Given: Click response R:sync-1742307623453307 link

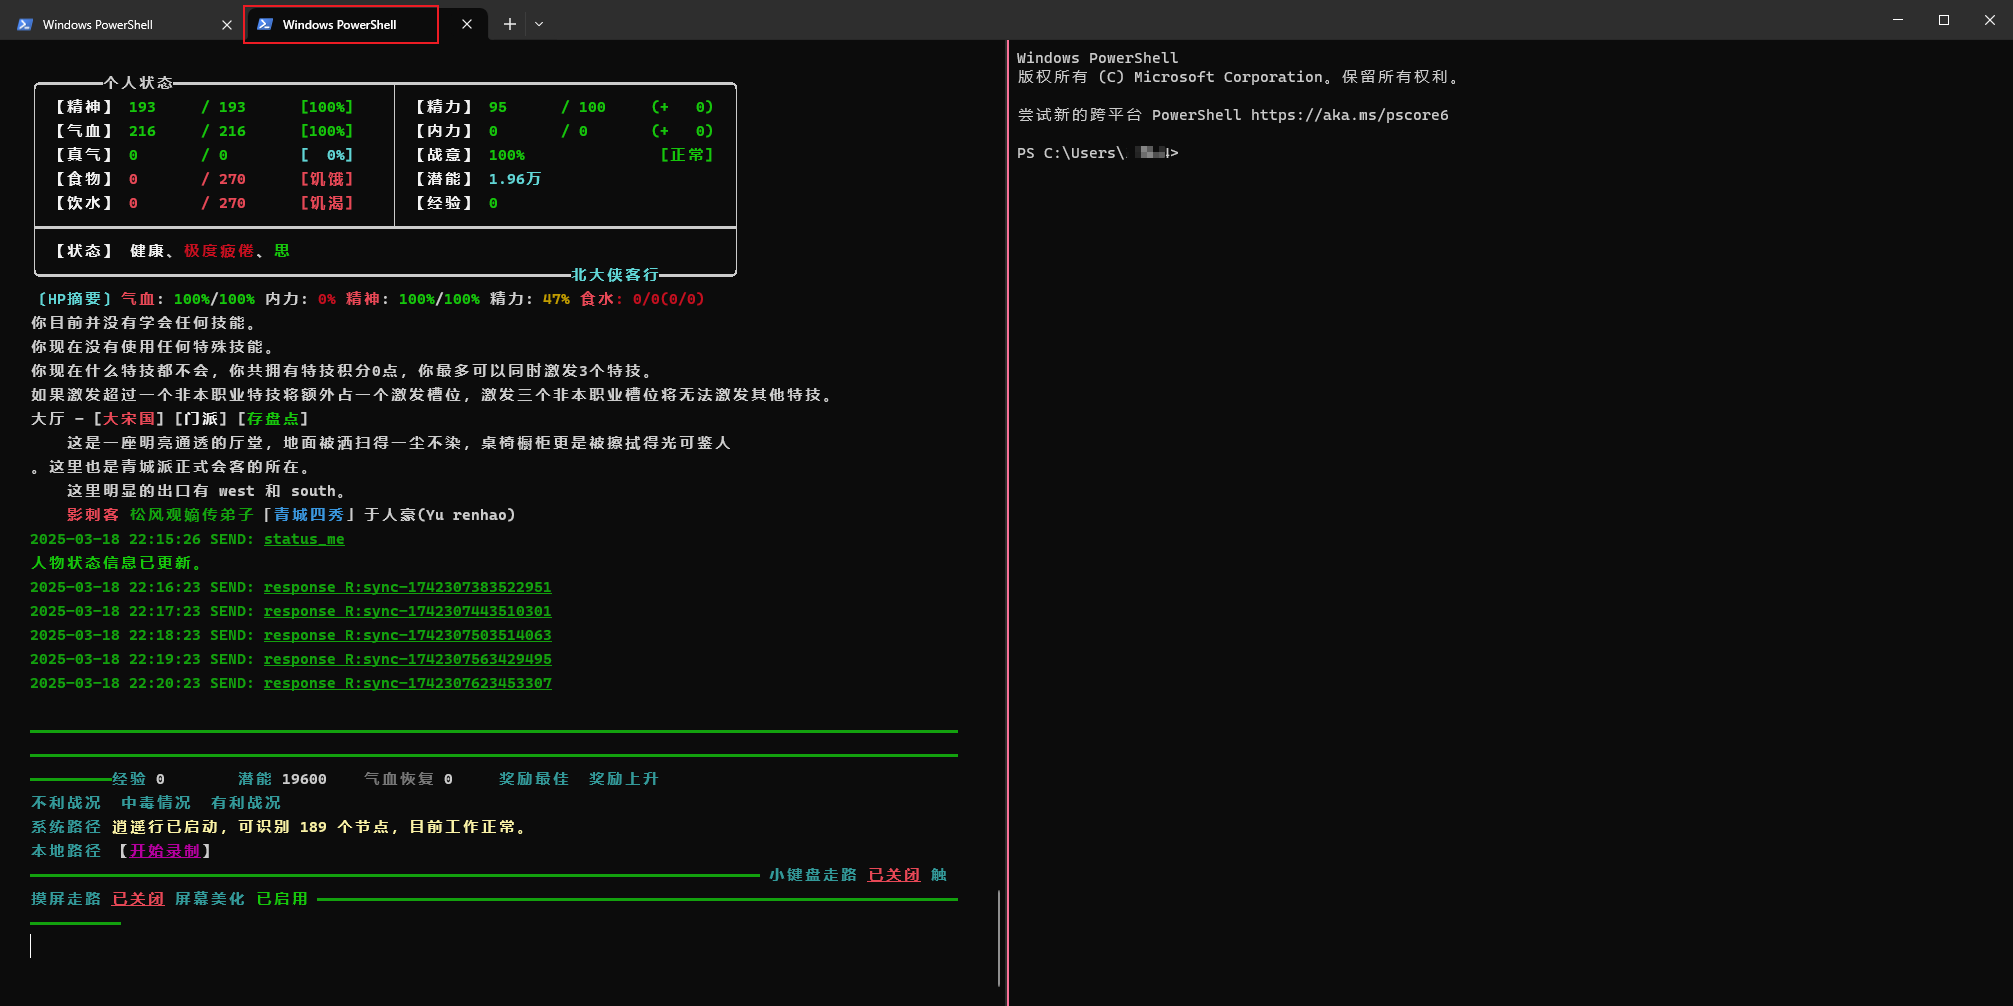Looking at the screenshot, I should 408,683.
